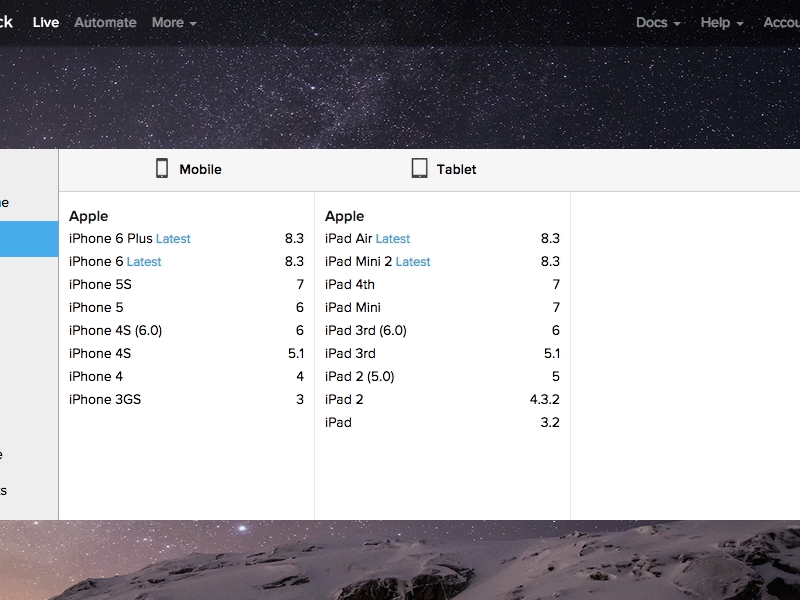Select iPad 4th generation
The width and height of the screenshot is (800, 600).
(x=350, y=285)
